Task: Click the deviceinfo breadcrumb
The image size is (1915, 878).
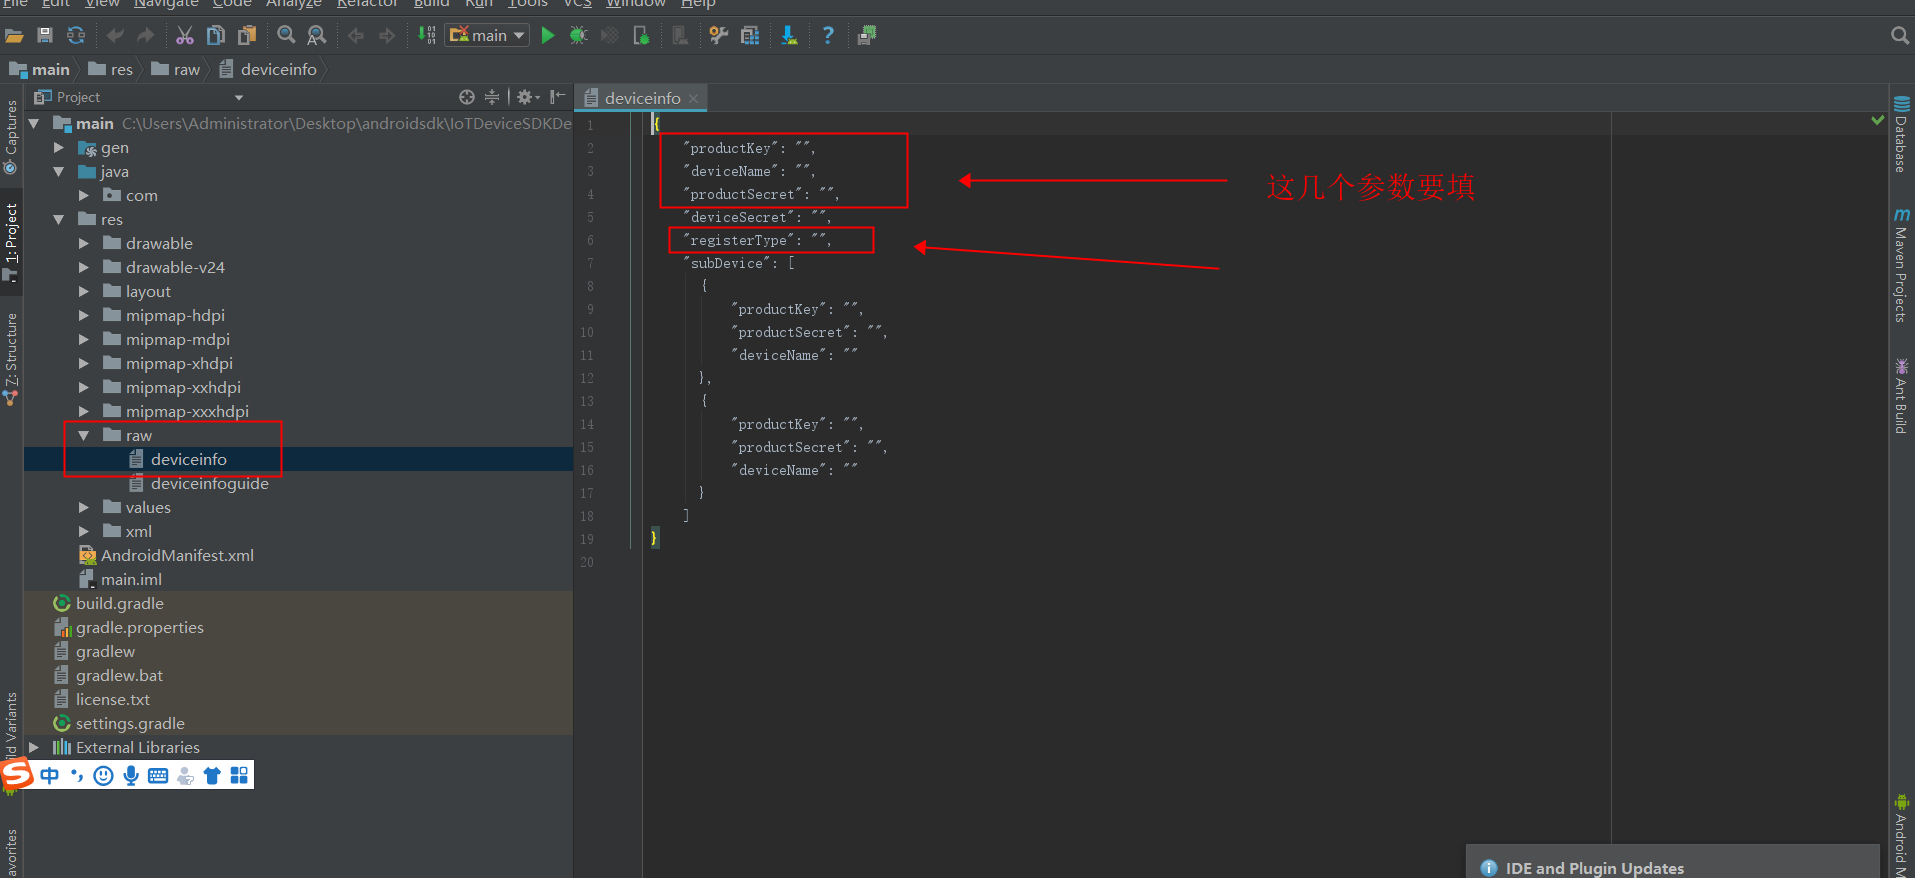Action: [x=268, y=70]
